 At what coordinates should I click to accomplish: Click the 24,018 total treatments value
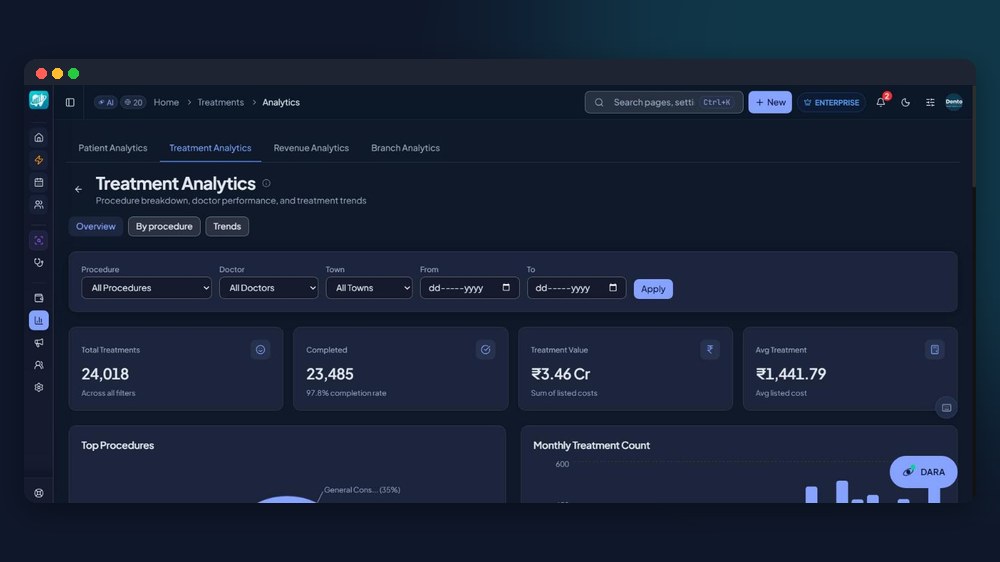click(105, 374)
